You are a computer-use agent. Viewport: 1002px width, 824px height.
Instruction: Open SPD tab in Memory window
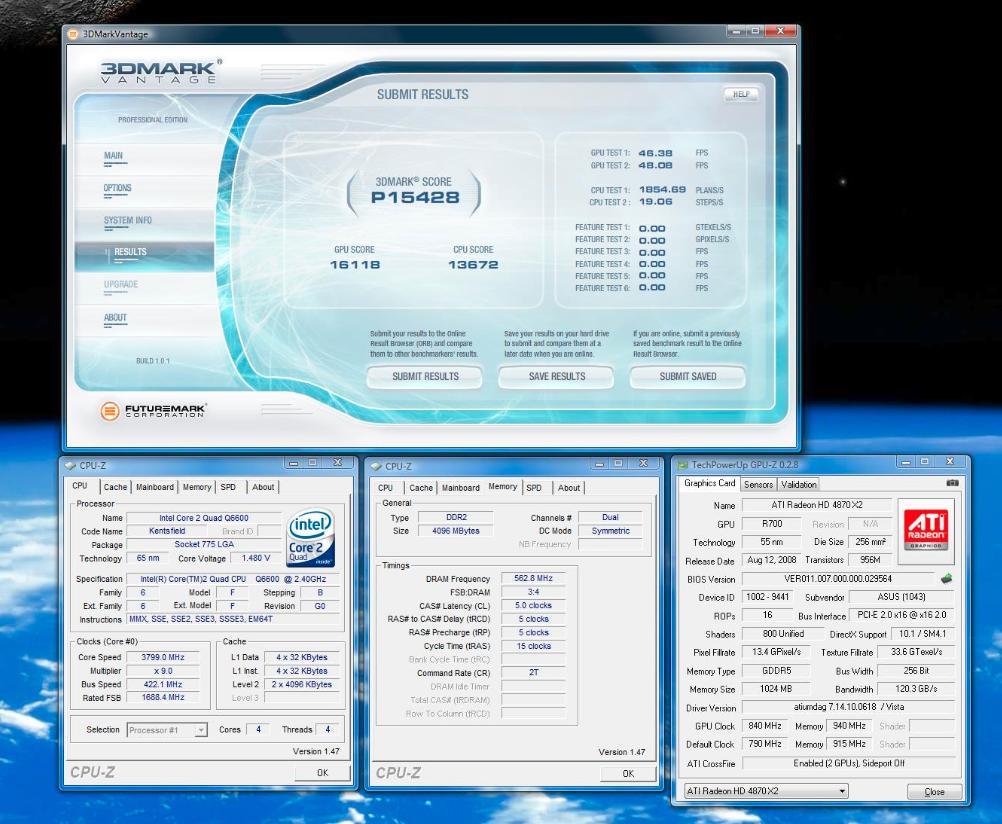(534, 488)
